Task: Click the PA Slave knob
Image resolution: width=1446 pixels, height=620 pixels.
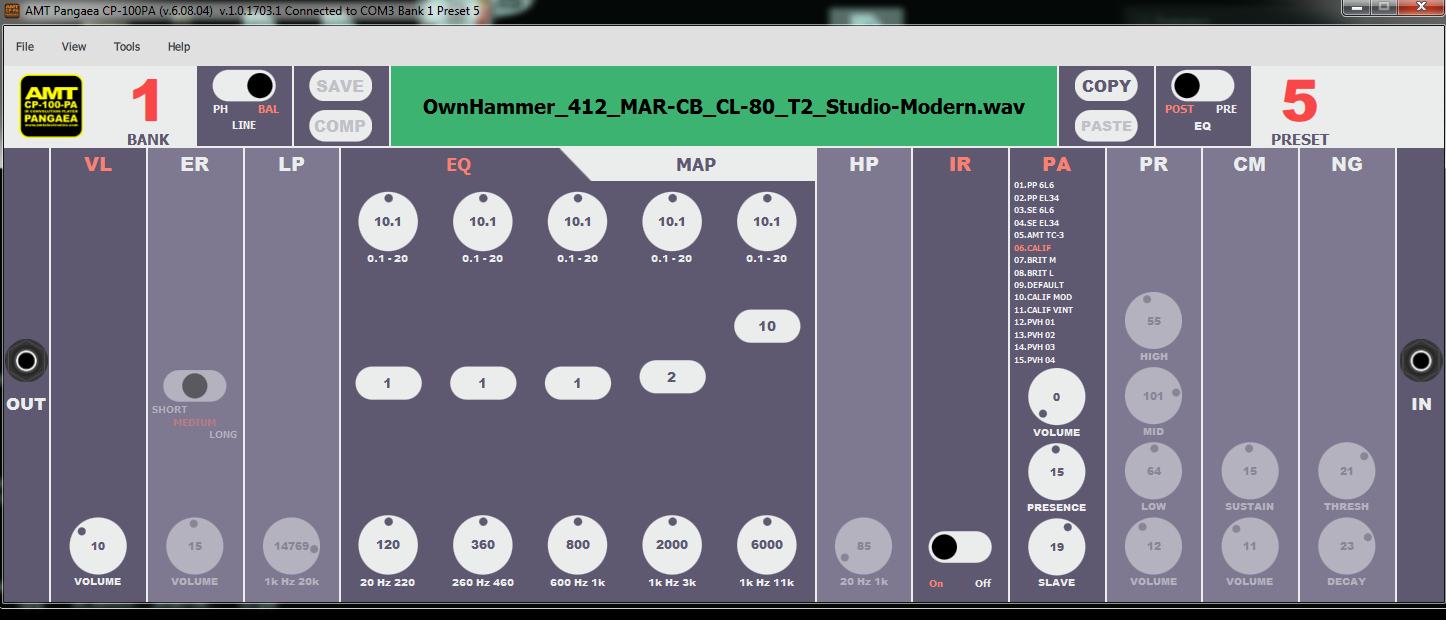Action: pos(1056,547)
